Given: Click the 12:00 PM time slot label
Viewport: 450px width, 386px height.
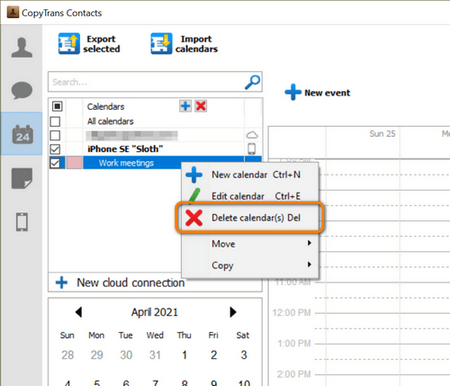Looking at the screenshot, I should coord(292,313).
